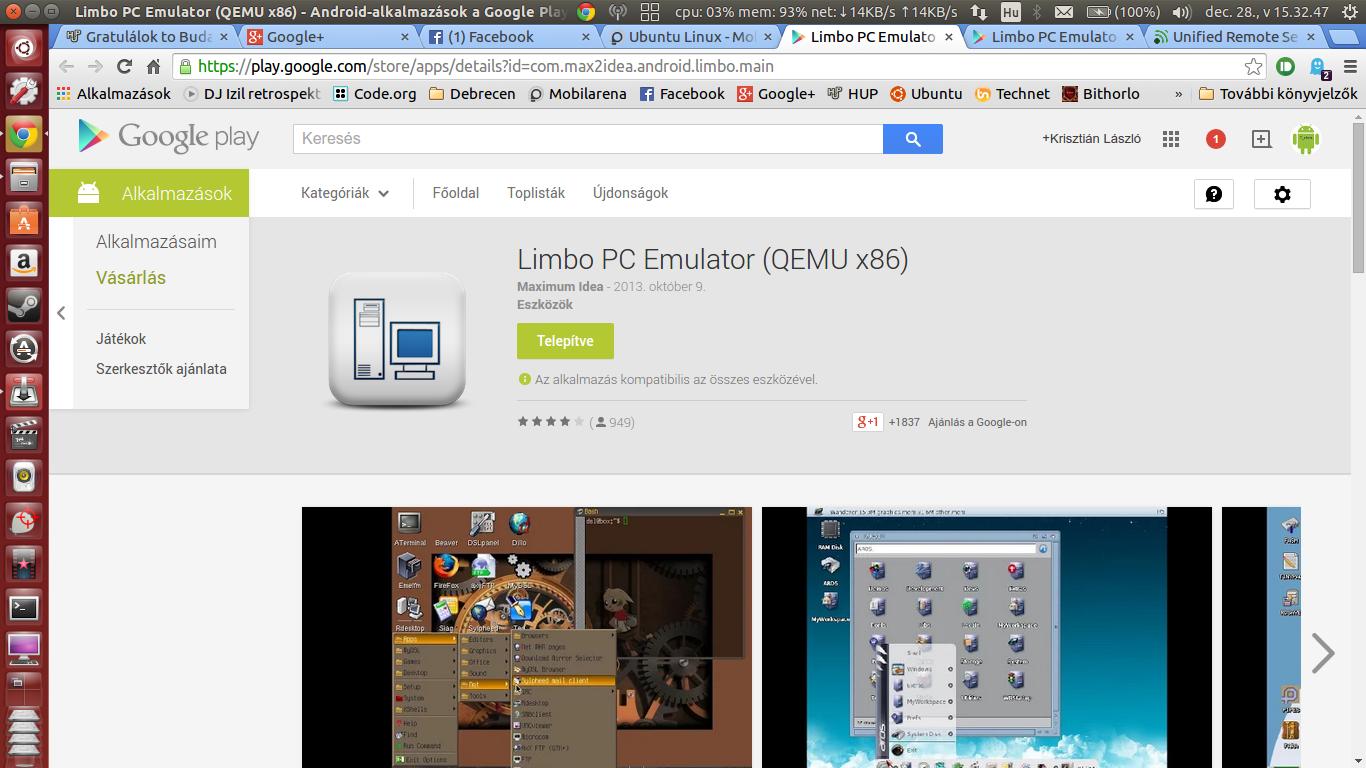This screenshot has width=1366, height=768.
Task: Open the Play Store help question icon
Action: (1214, 194)
